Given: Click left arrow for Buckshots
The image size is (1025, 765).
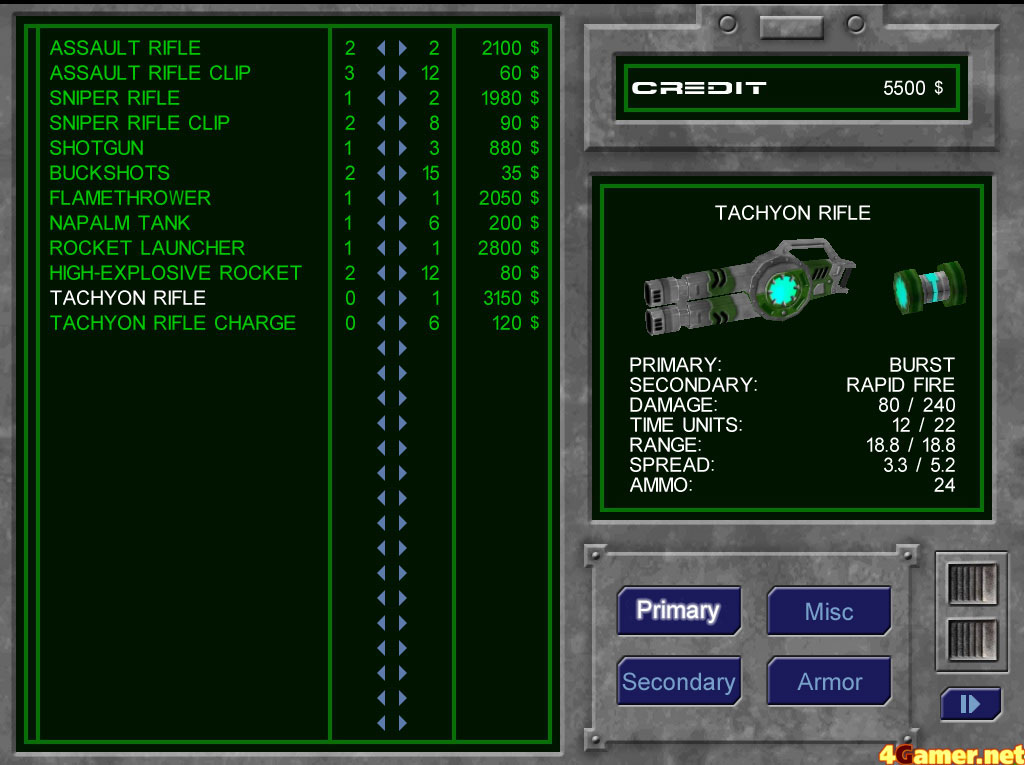Looking at the screenshot, I should coord(381,173).
